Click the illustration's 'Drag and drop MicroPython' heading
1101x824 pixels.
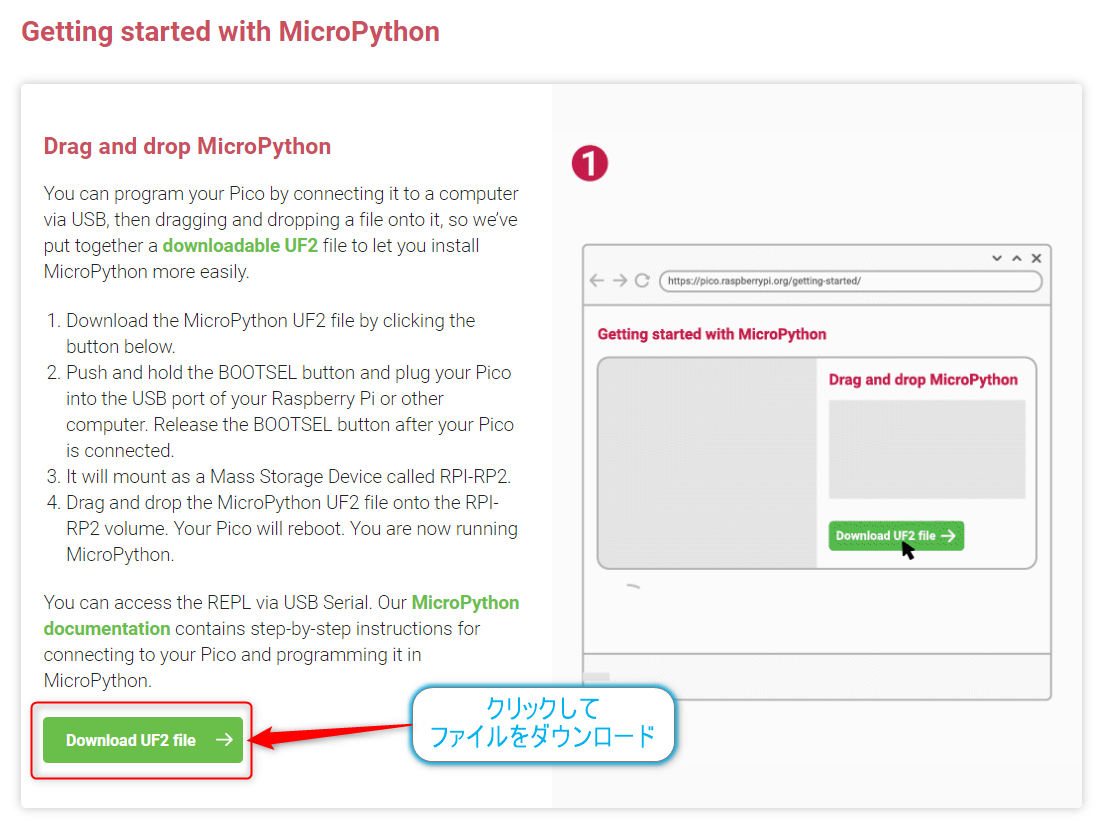click(923, 380)
